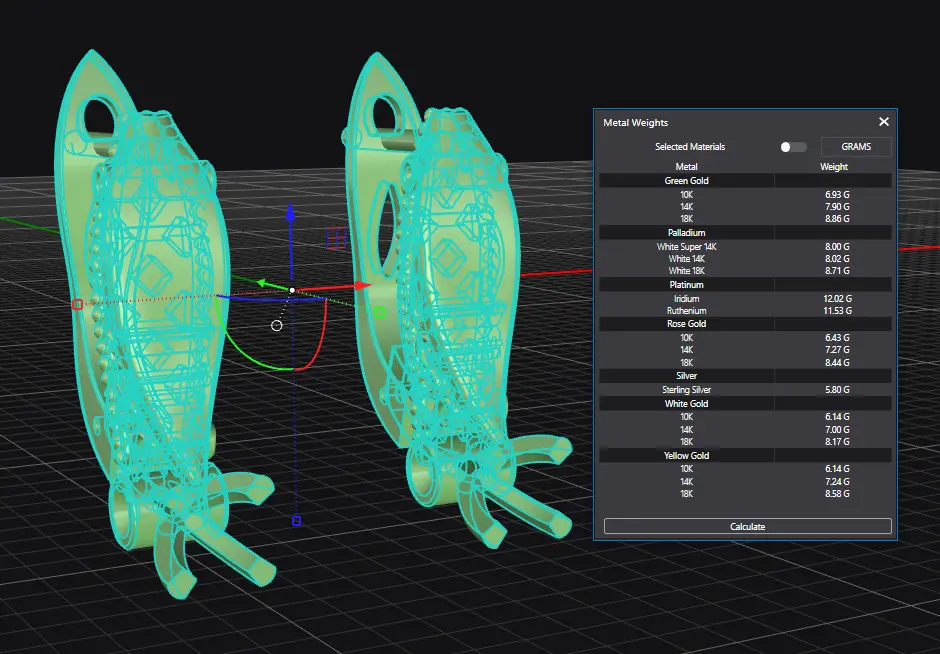The image size is (940, 654).
Task: Click the gumball origin point
Action: click(292, 290)
